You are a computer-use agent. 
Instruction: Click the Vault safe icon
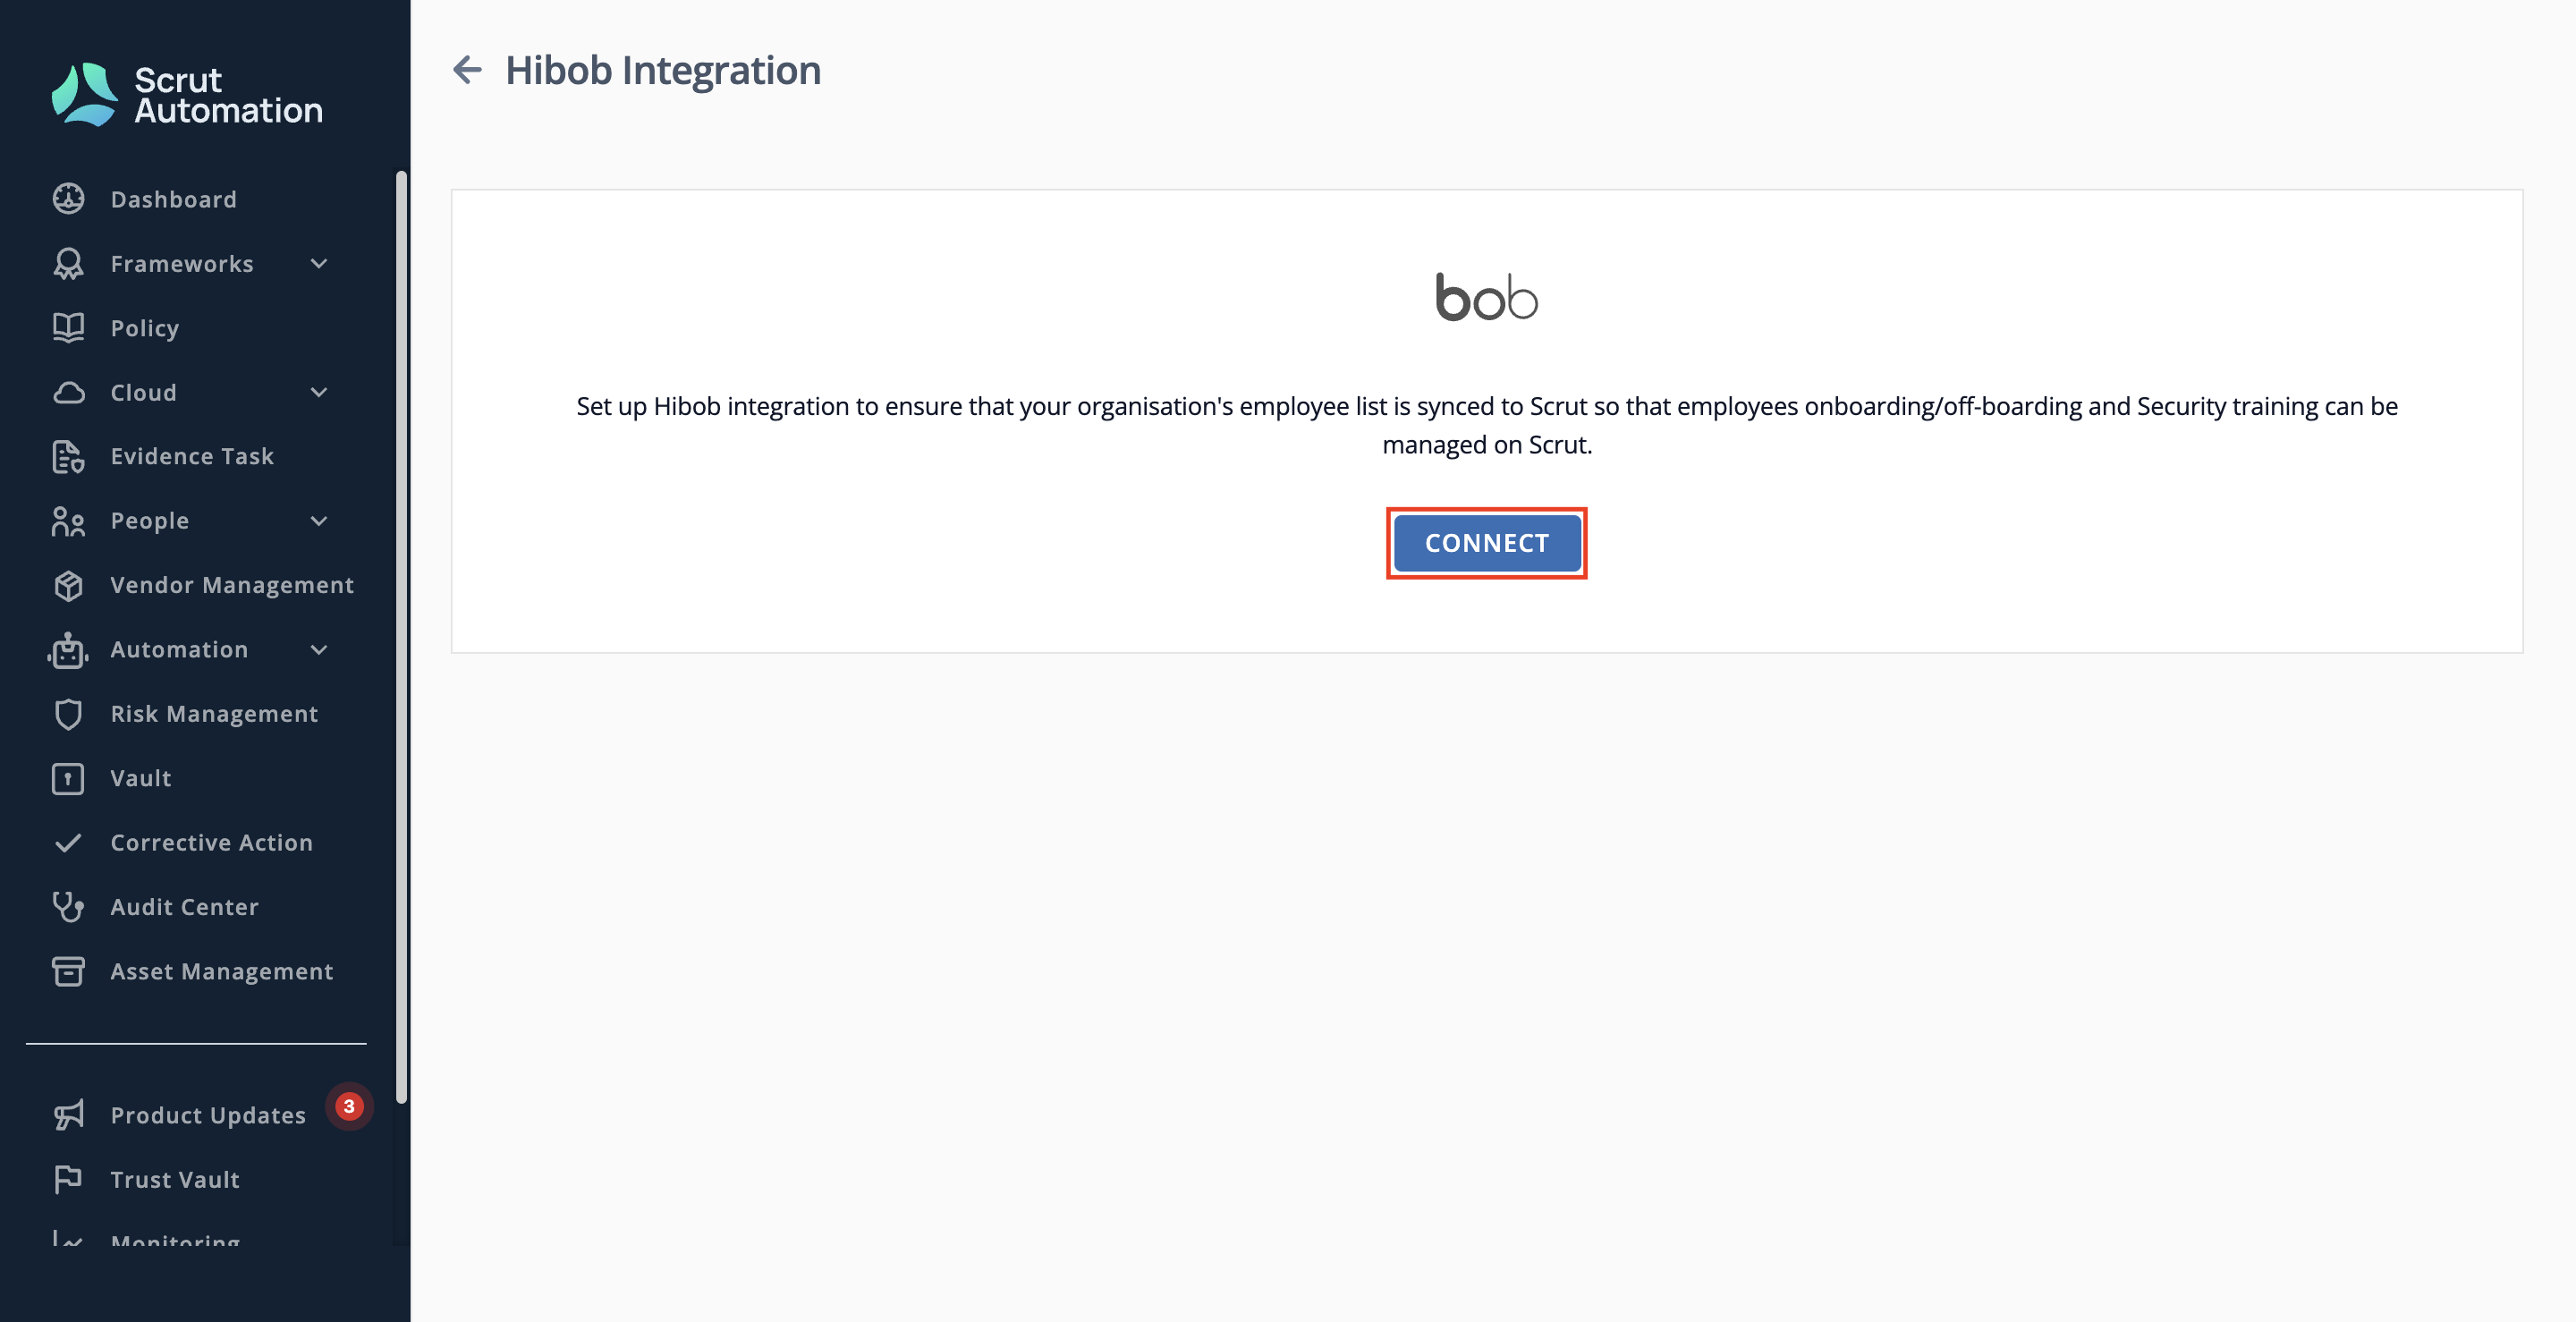(x=68, y=779)
